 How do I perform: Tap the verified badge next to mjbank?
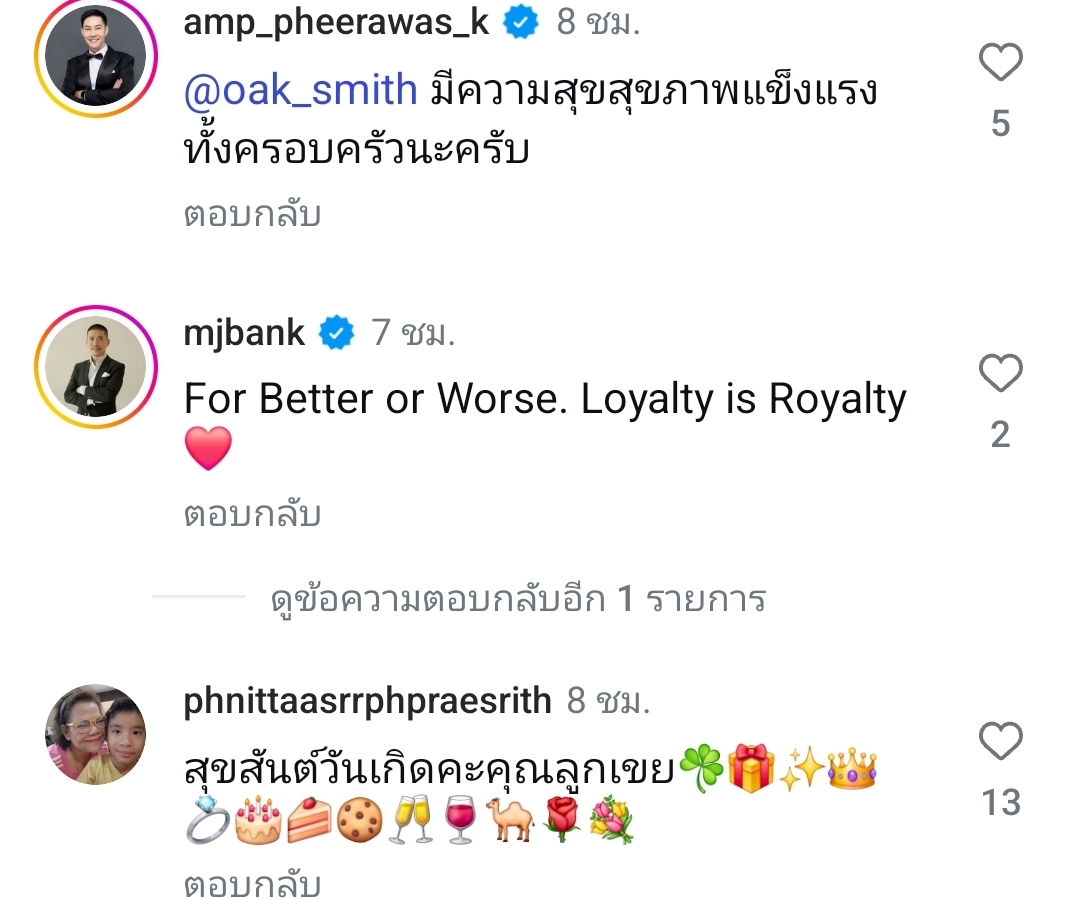(x=336, y=333)
